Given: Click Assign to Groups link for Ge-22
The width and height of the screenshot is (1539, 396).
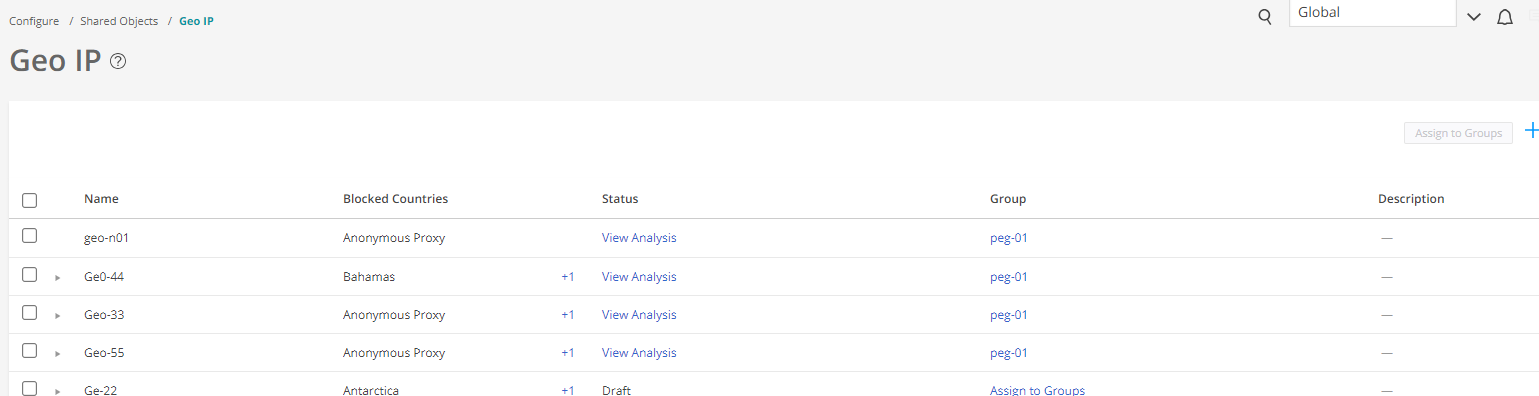Looking at the screenshot, I should point(1037,390).
